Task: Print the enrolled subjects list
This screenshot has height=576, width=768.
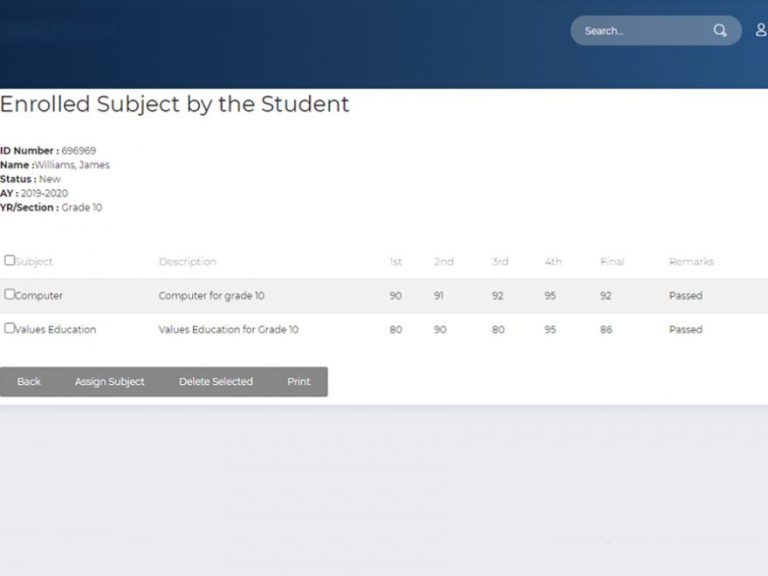Action: coord(299,382)
